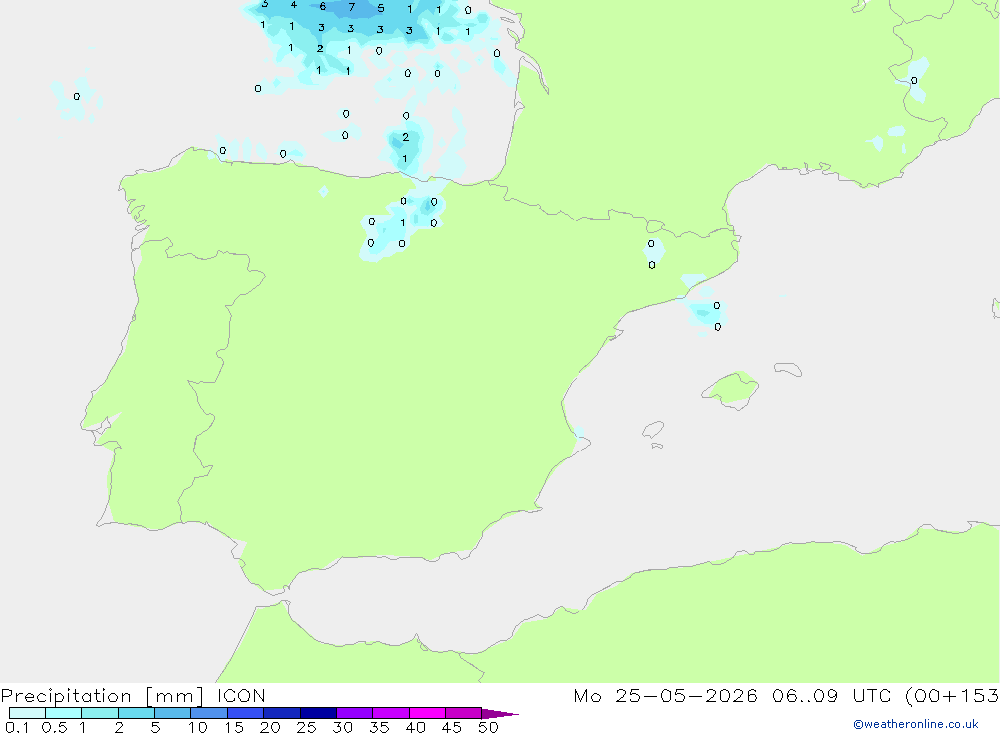This screenshot has width=1000, height=733.
Task: Click the 25–30 mm navy swatch
Action: coord(318,713)
